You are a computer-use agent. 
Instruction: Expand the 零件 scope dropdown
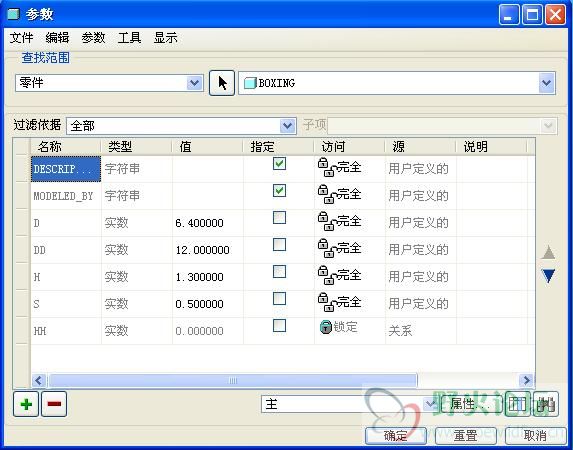coord(194,83)
